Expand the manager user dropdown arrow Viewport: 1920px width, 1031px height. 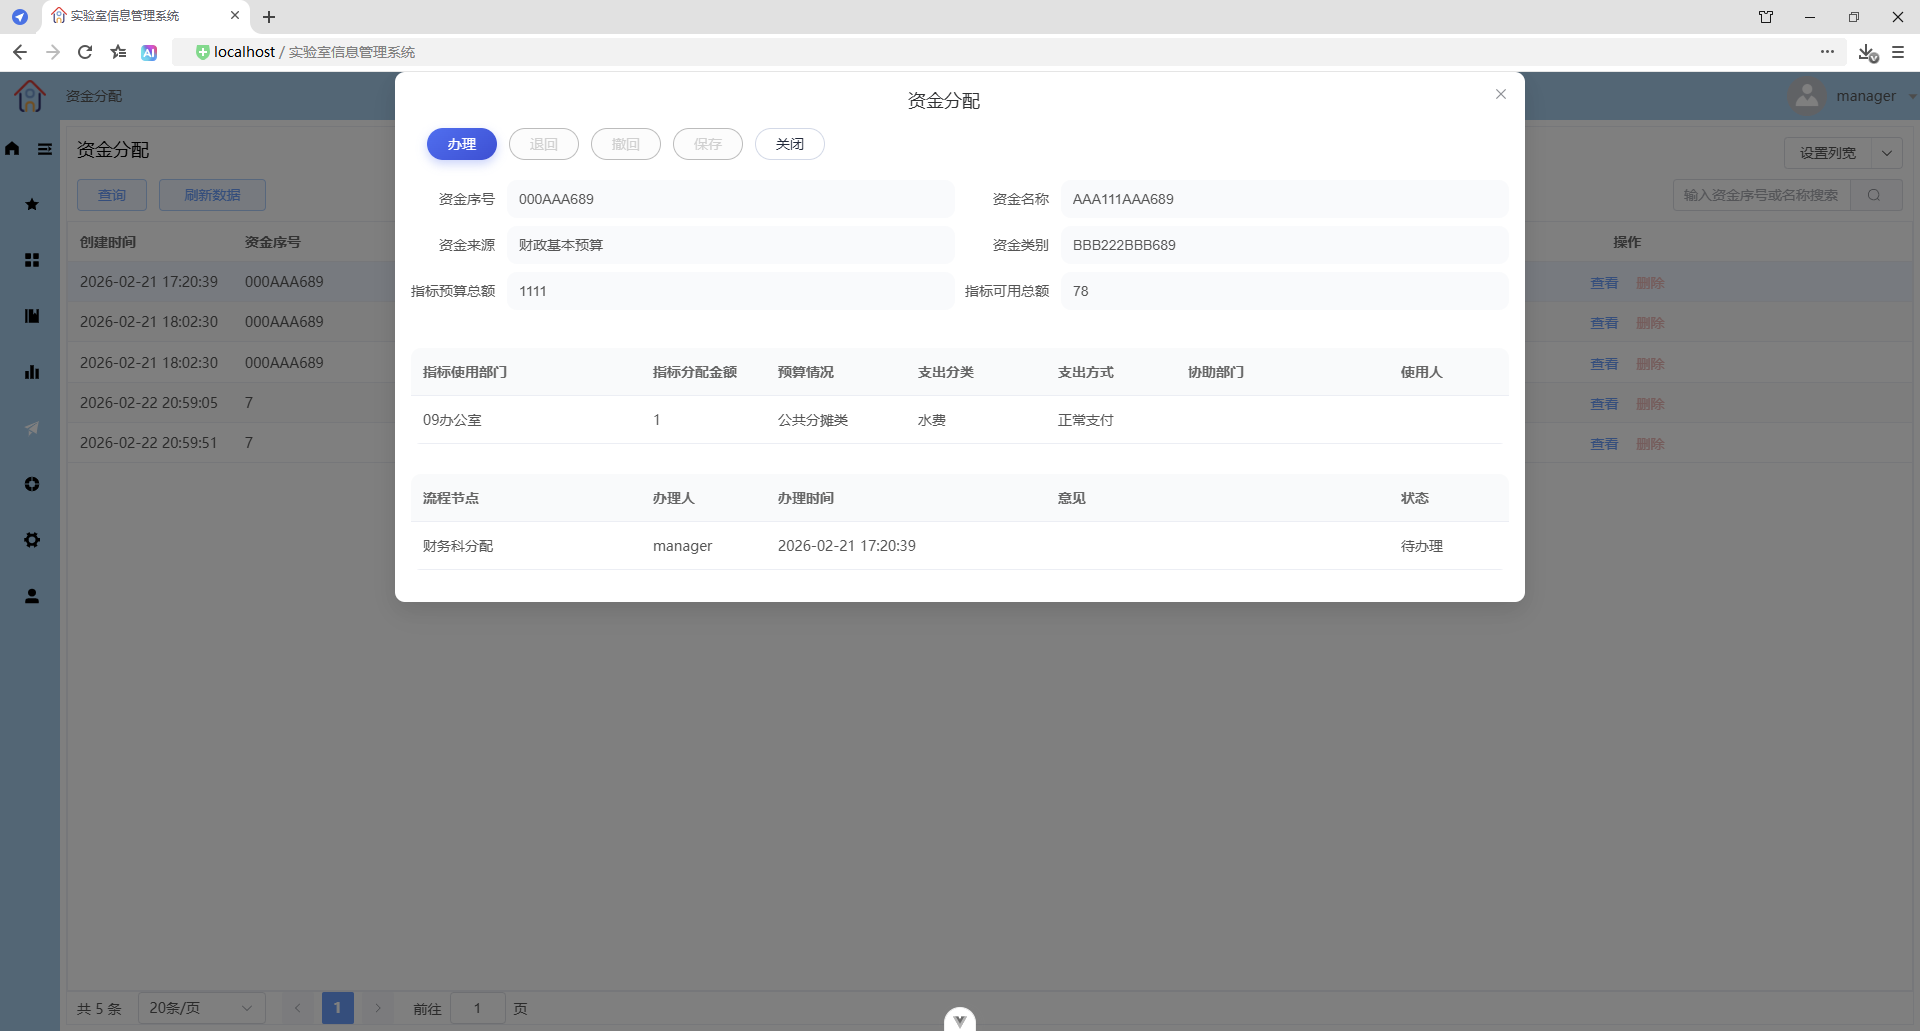coord(1912,97)
